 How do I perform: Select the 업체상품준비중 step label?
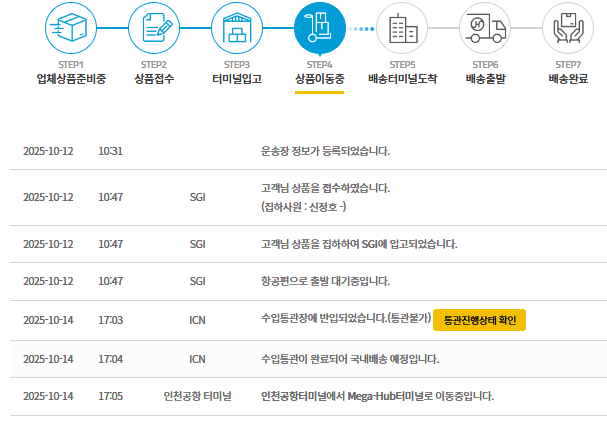71,78
